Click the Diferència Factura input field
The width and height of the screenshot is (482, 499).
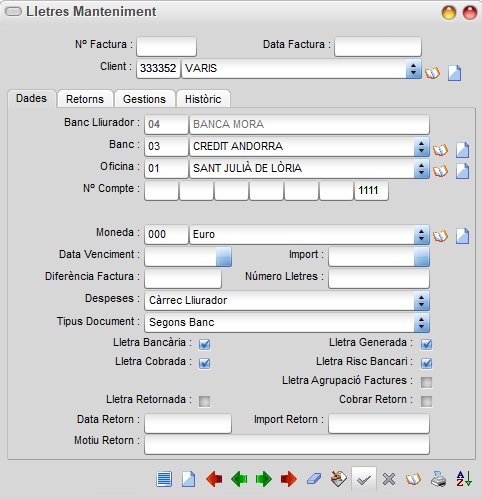(x=183, y=279)
